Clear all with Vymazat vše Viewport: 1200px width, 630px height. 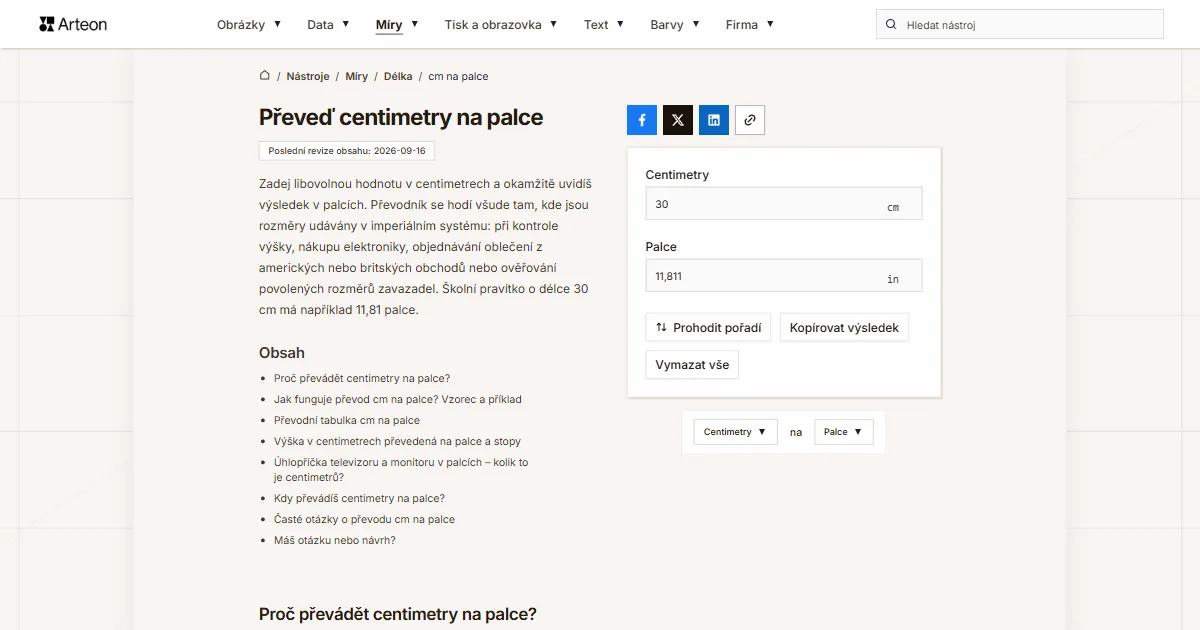[x=692, y=364]
